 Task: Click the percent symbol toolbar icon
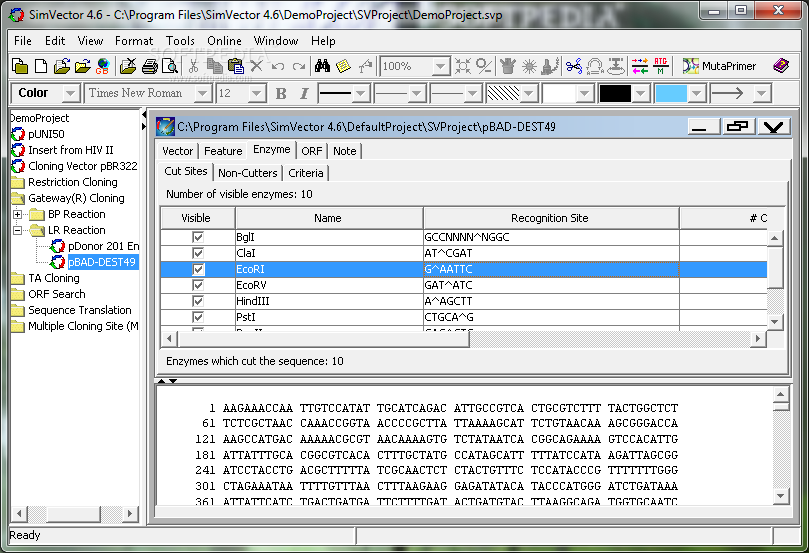pos(483,66)
